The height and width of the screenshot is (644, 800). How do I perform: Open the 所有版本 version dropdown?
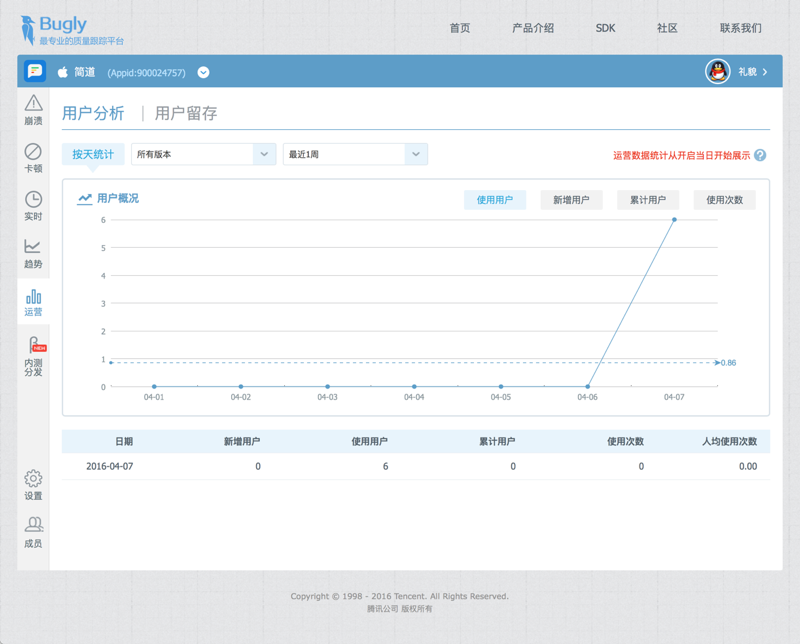204,154
